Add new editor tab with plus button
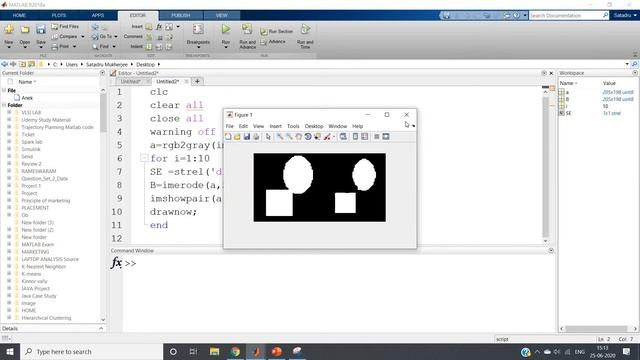 point(198,82)
